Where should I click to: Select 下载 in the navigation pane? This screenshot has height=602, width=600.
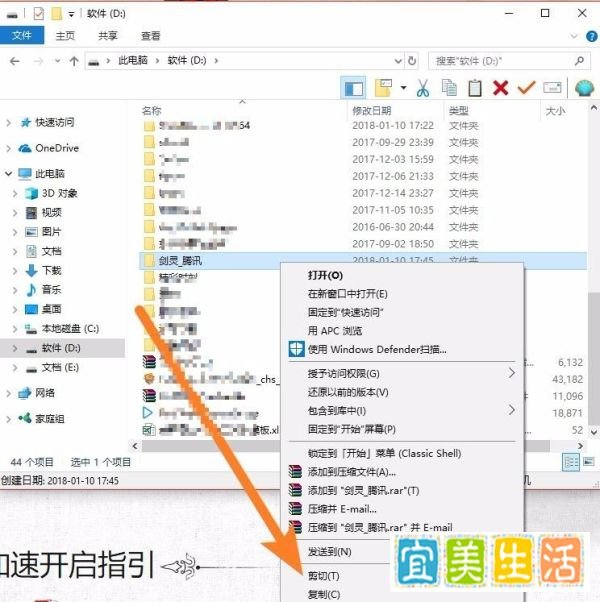click(51, 270)
